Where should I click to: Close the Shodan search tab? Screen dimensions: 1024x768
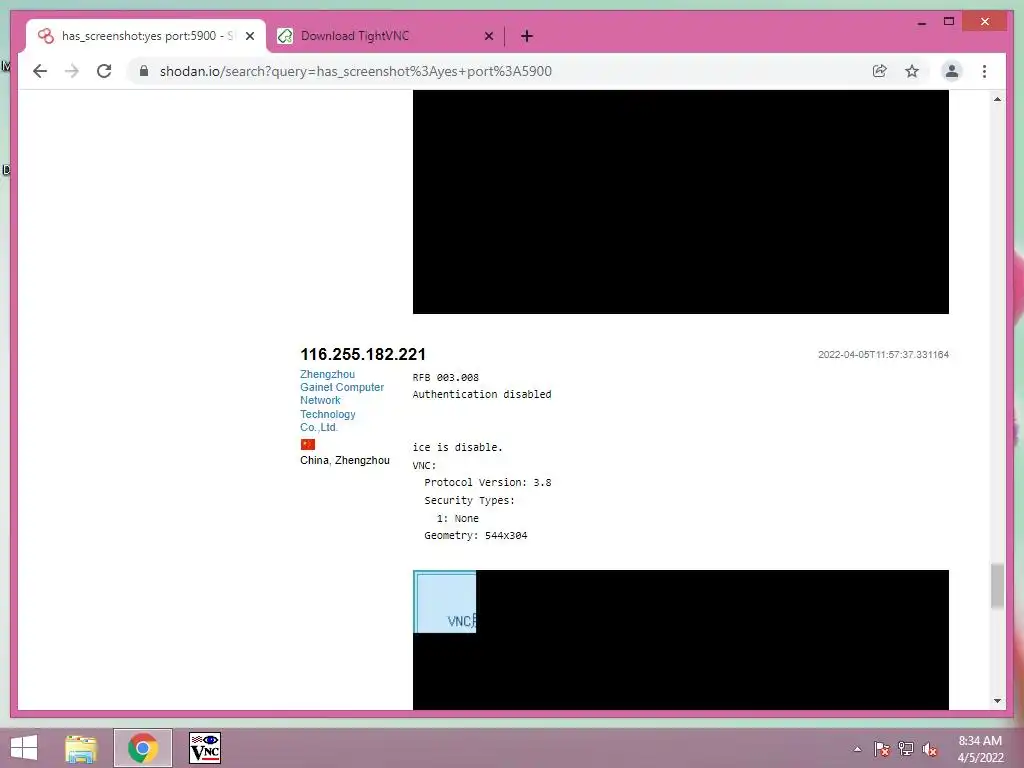(250, 37)
